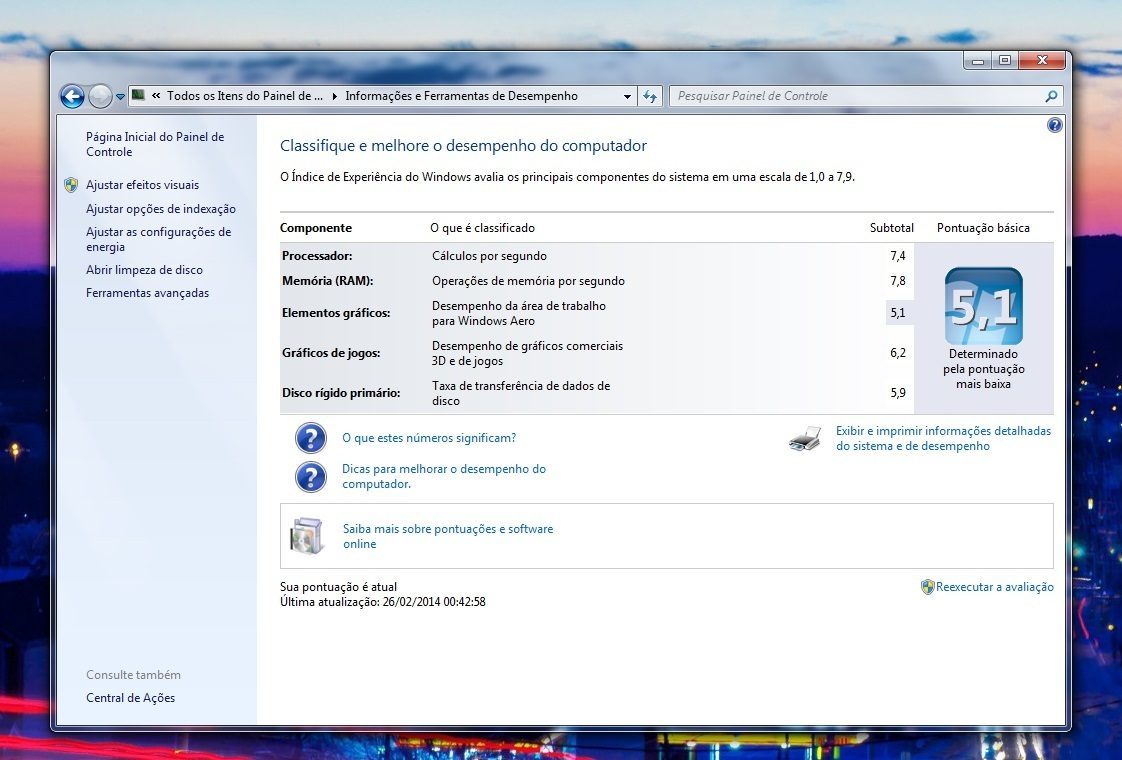Open Ajustar opções de indexação
This screenshot has height=760, width=1122.
(x=161, y=209)
